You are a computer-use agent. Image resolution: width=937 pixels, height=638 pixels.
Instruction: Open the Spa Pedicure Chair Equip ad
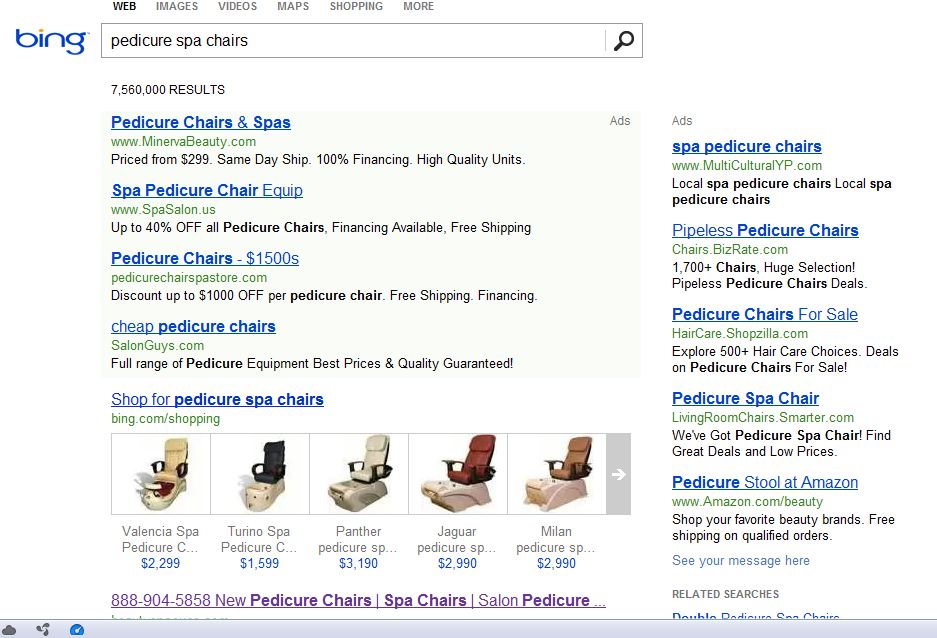tap(207, 191)
